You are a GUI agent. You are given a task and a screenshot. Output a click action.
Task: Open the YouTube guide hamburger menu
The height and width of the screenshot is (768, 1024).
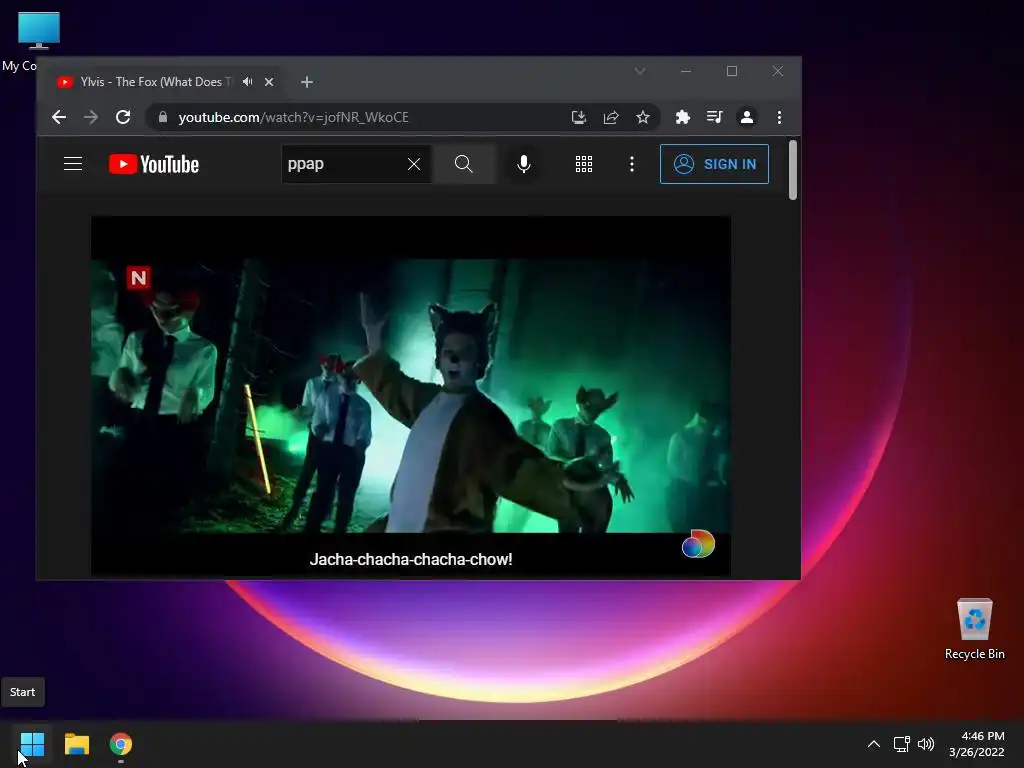73,164
